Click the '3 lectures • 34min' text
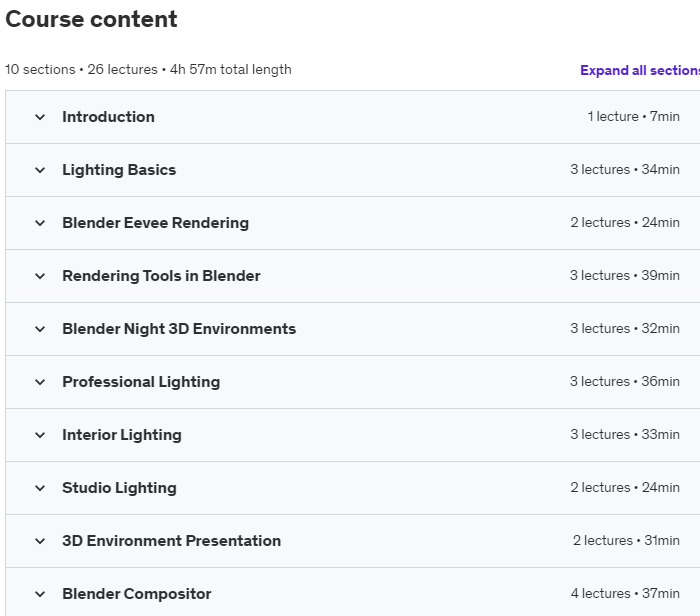Image resolution: width=700 pixels, height=616 pixels. point(625,170)
